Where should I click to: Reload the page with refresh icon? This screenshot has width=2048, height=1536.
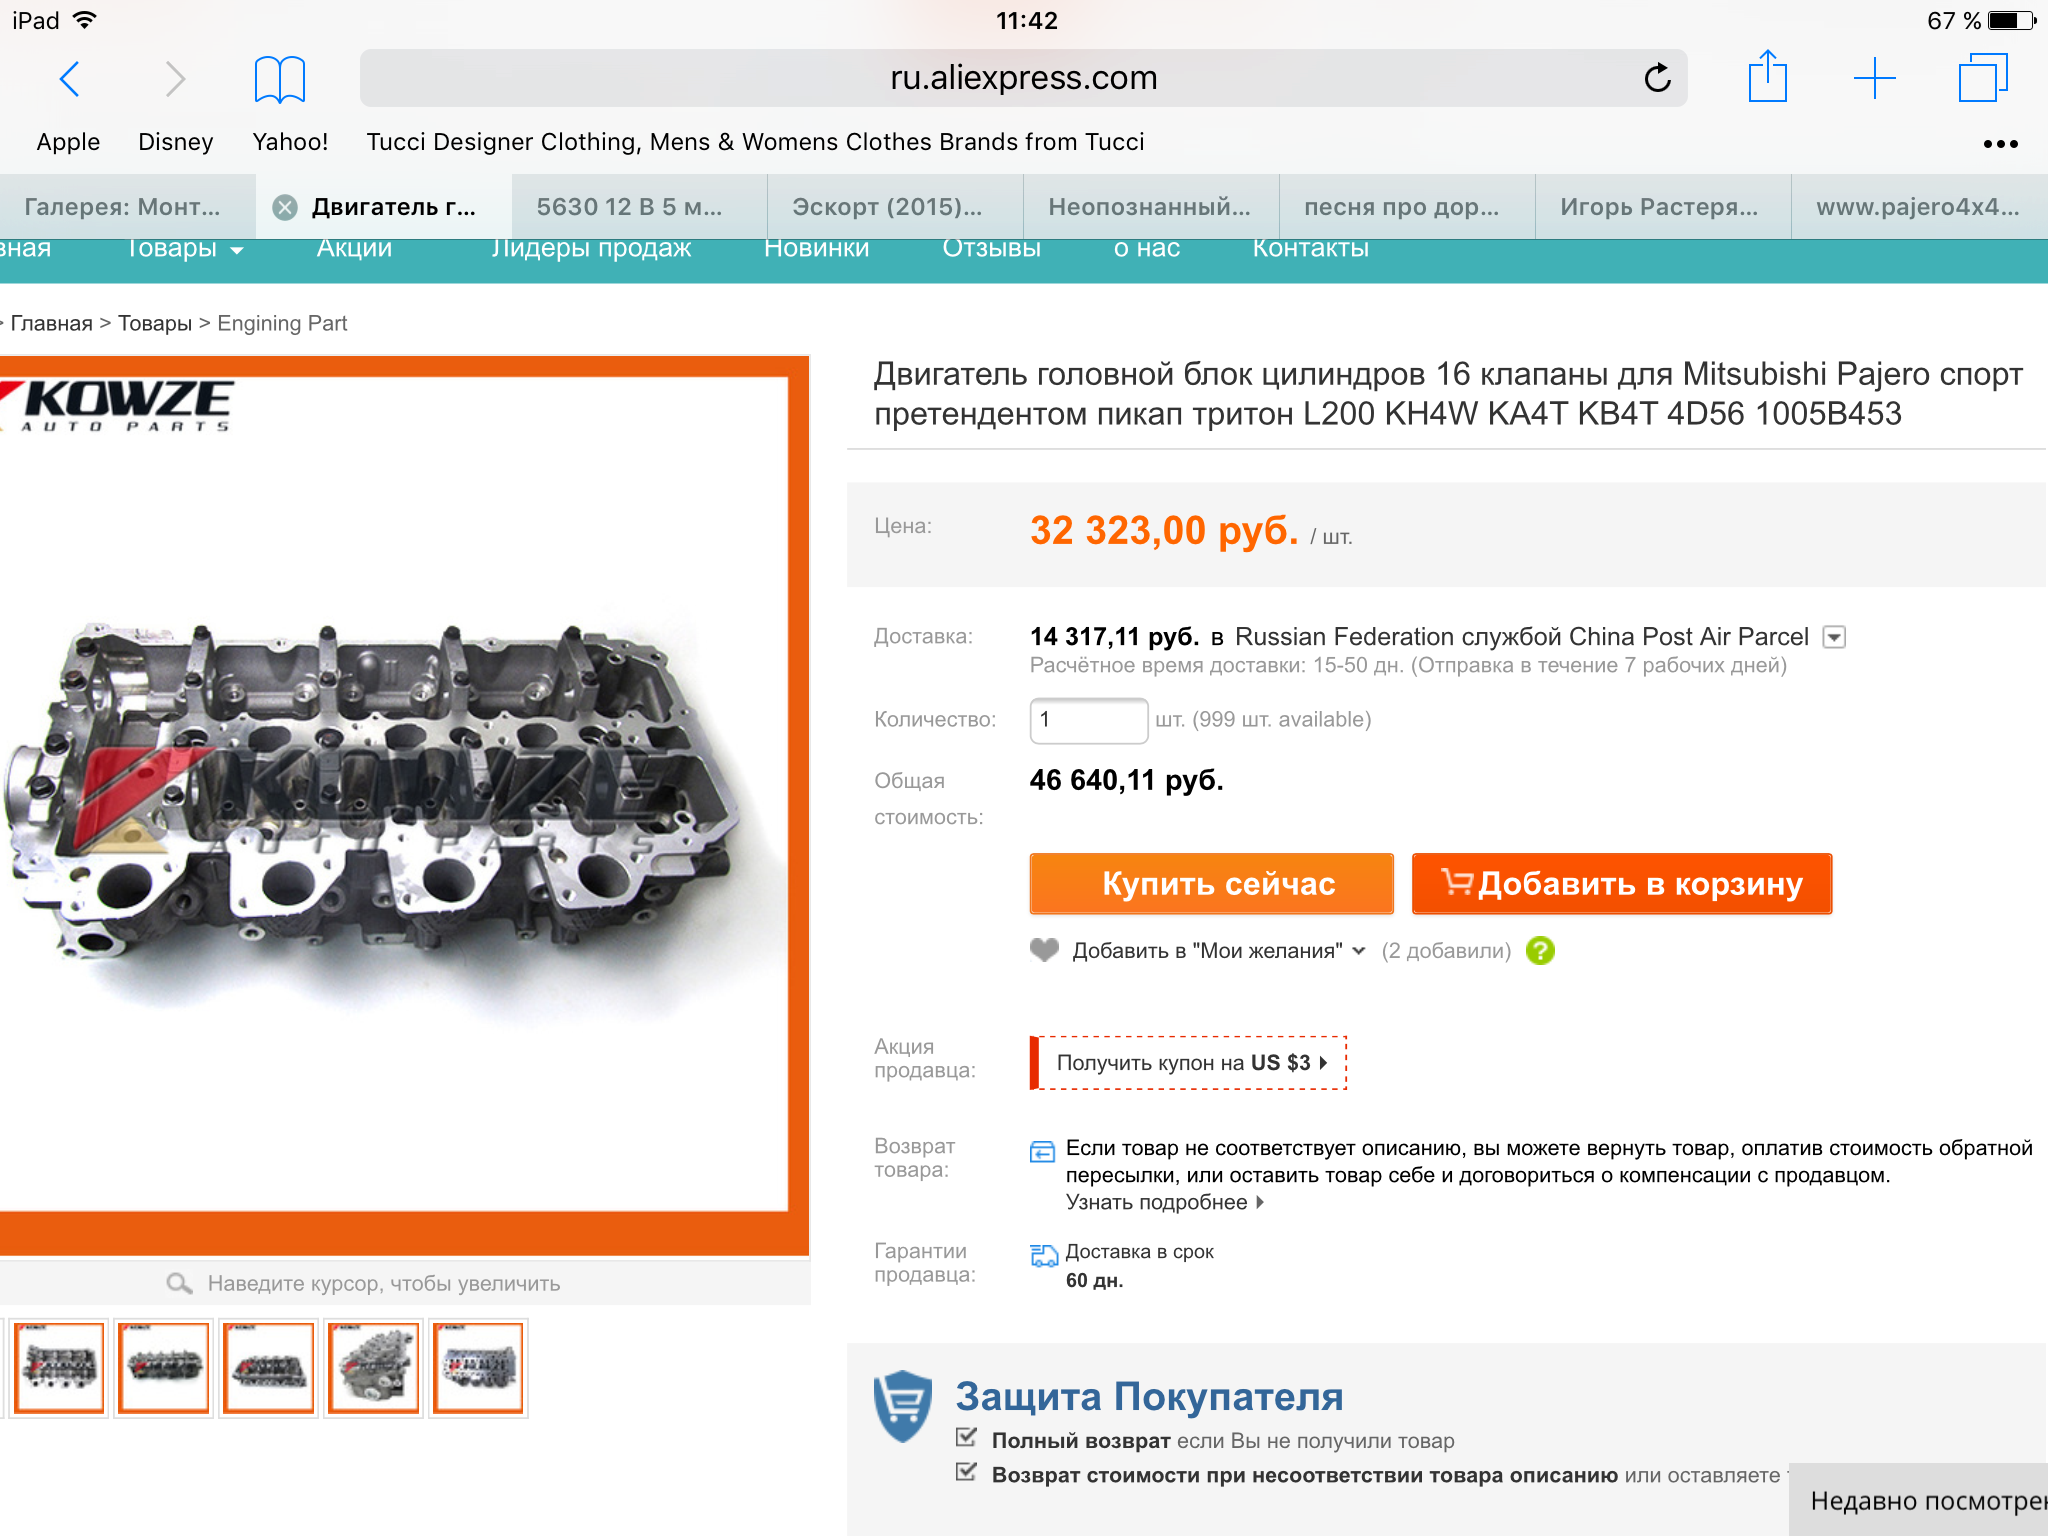[x=1657, y=78]
